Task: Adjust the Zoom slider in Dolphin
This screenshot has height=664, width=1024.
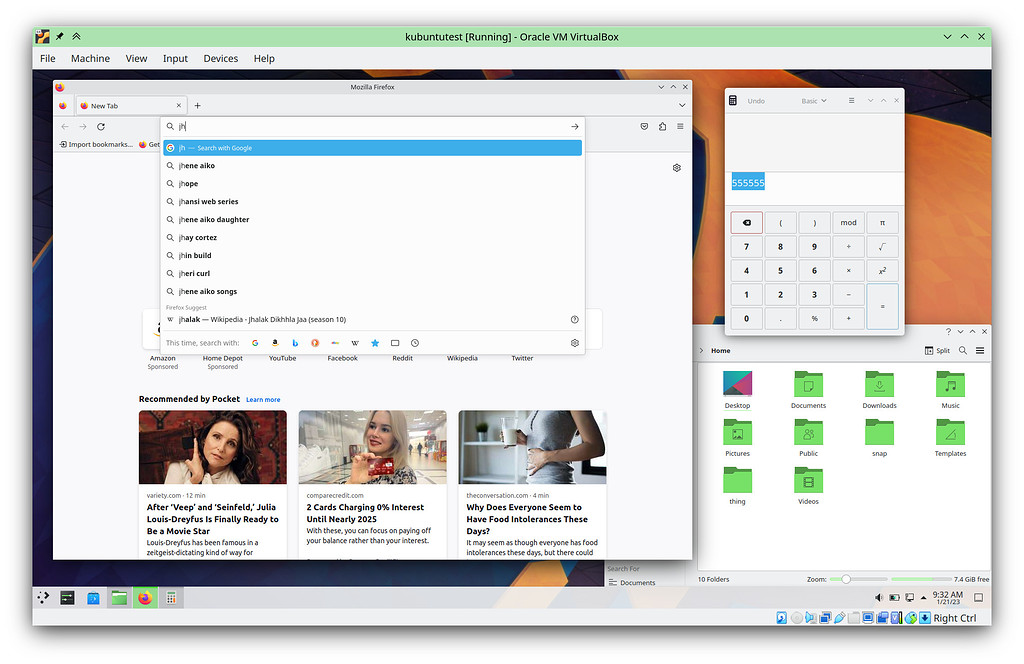Action: coord(848,579)
